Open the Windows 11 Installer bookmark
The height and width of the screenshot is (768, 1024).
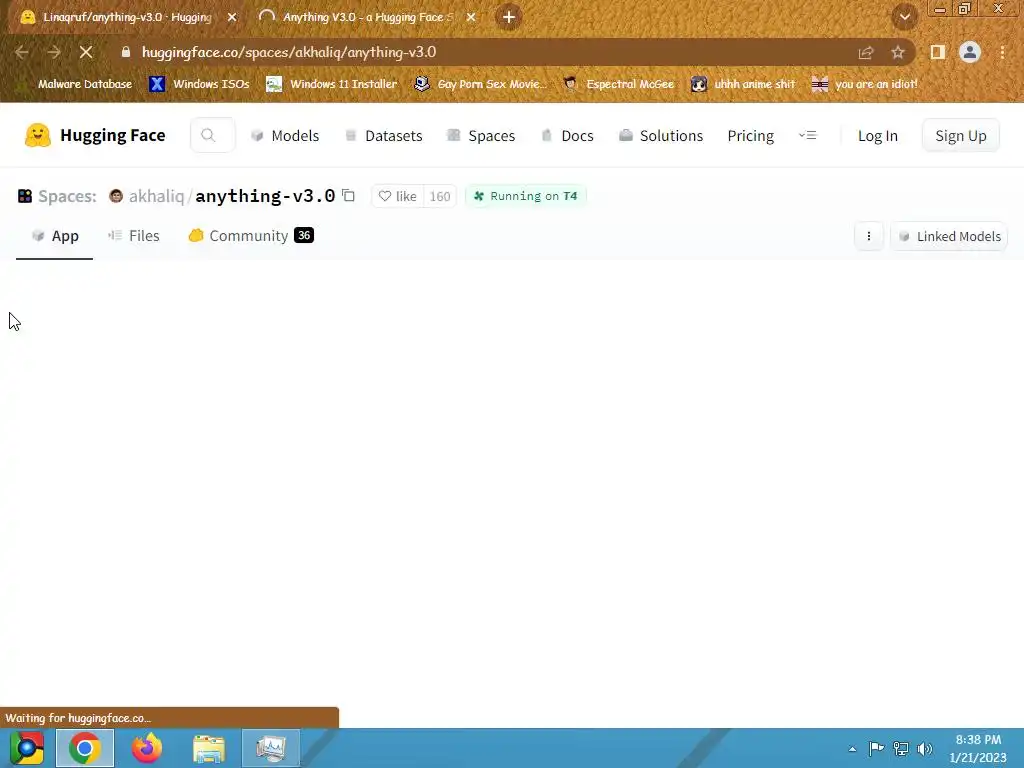point(332,84)
